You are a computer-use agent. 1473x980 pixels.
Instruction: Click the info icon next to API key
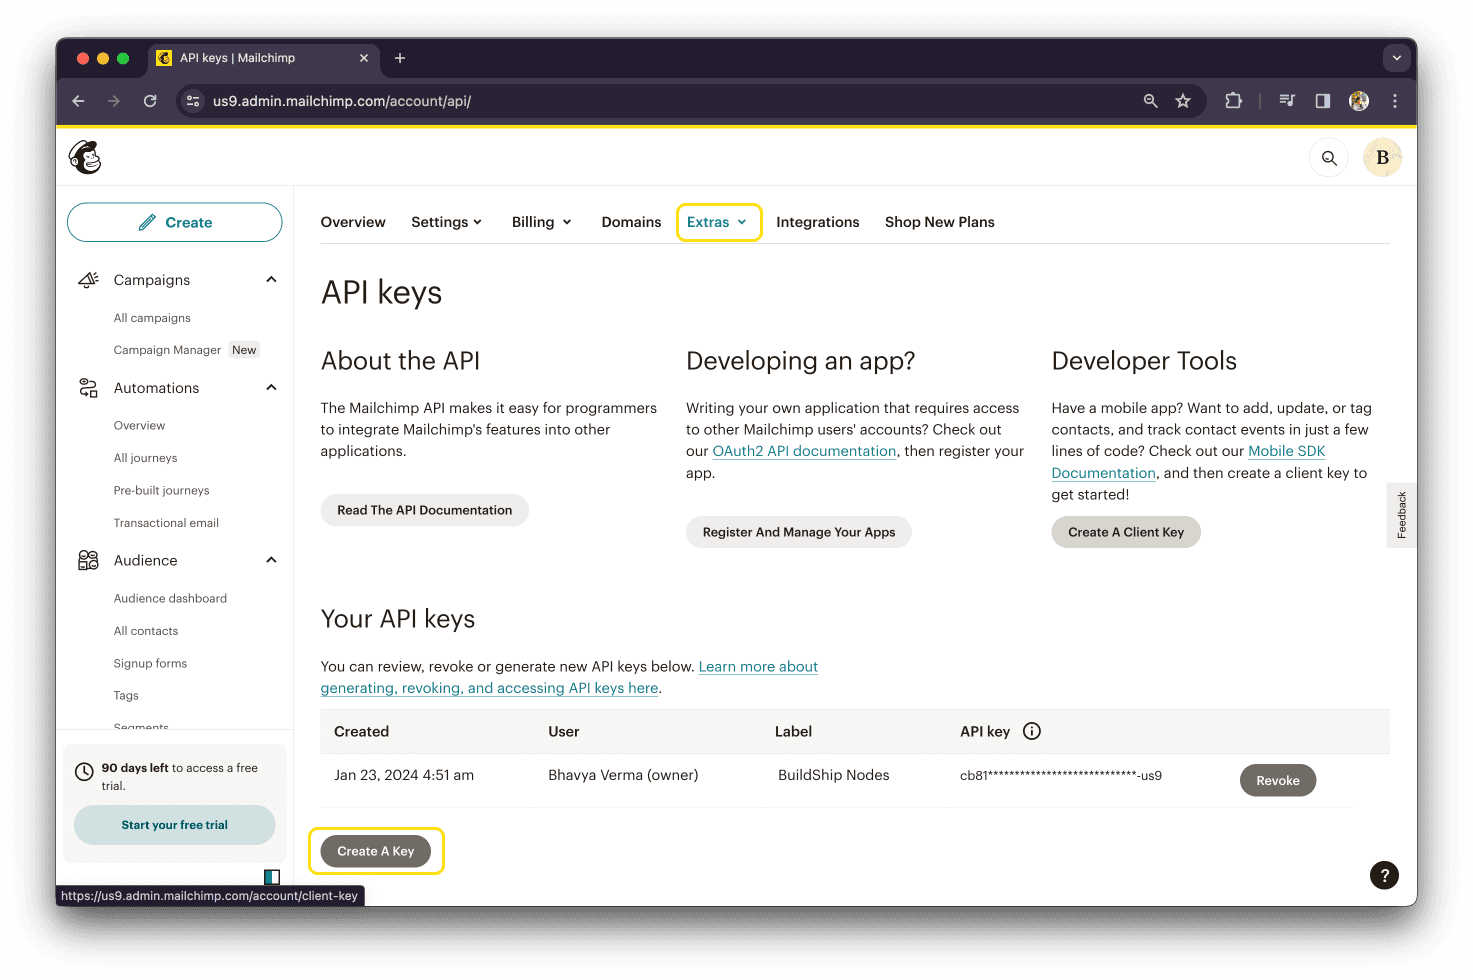[1031, 731]
